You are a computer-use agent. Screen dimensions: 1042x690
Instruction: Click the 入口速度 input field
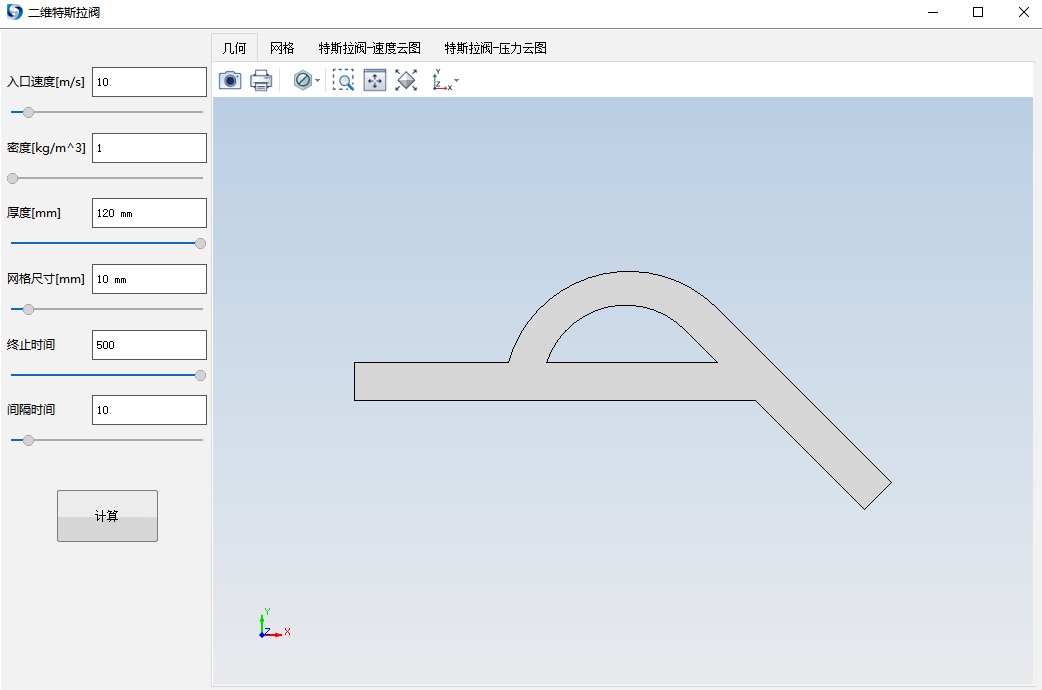point(149,82)
